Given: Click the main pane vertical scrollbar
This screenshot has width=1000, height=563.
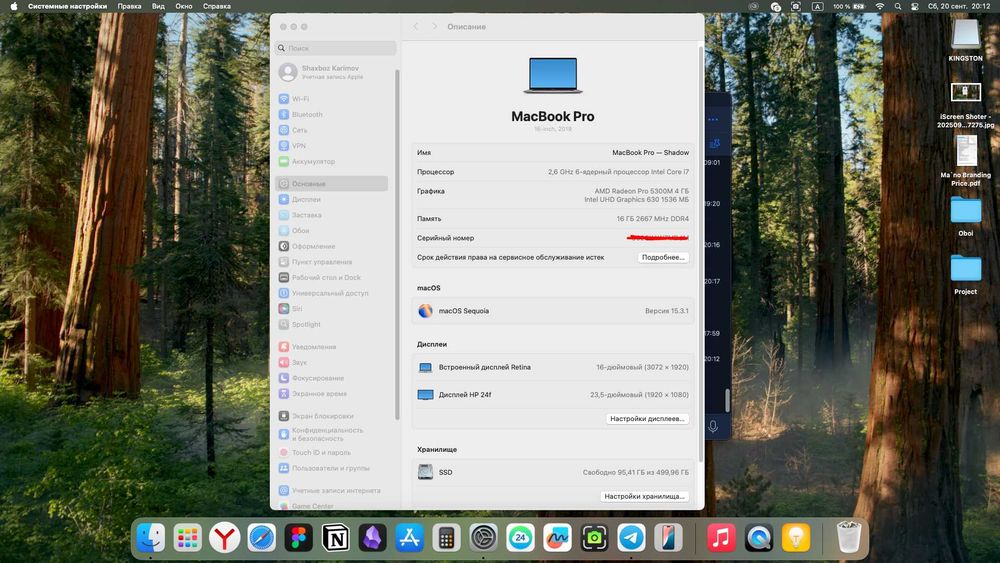Looking at the screenshot, I should click(x=701, y=254).
